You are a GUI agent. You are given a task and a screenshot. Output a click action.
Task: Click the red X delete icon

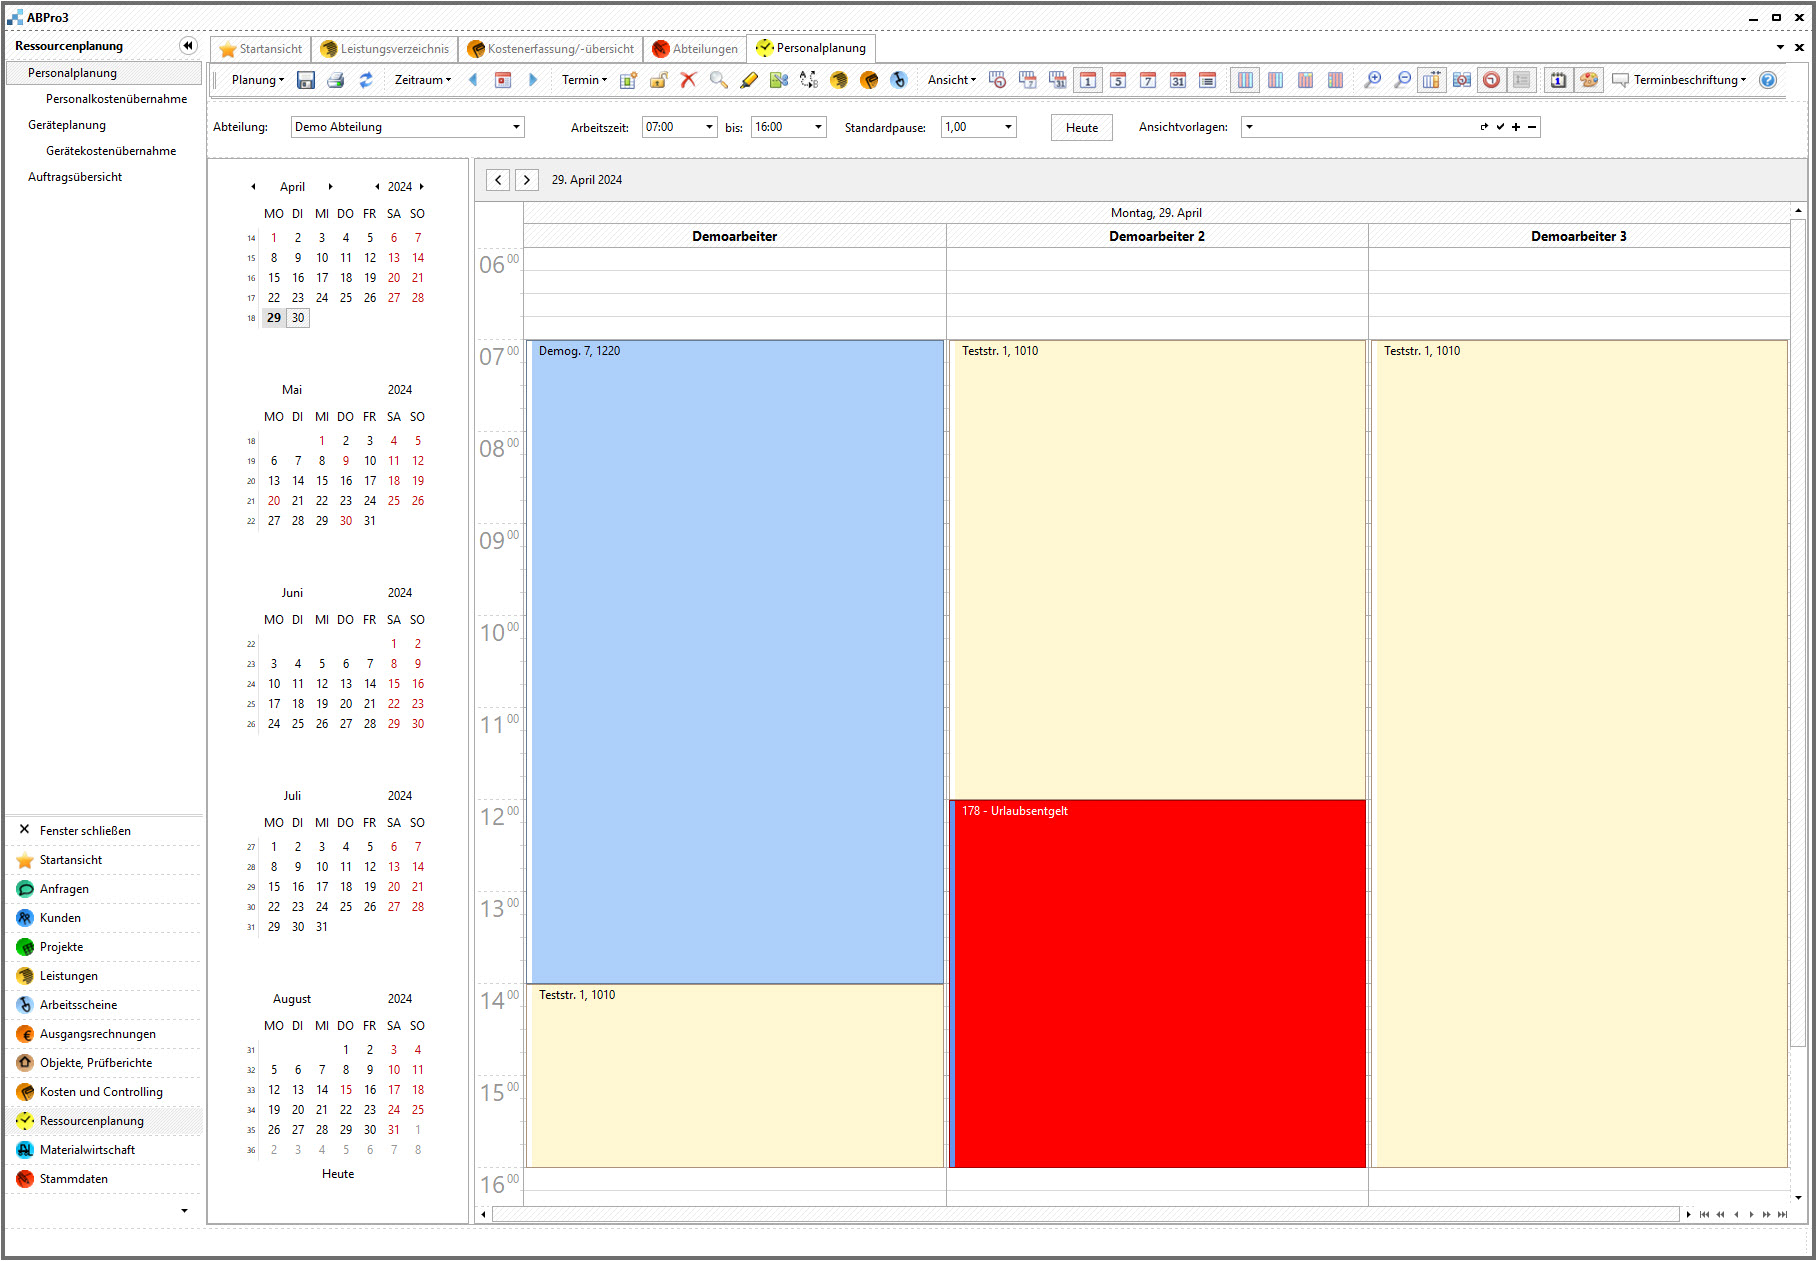[688, 80]
